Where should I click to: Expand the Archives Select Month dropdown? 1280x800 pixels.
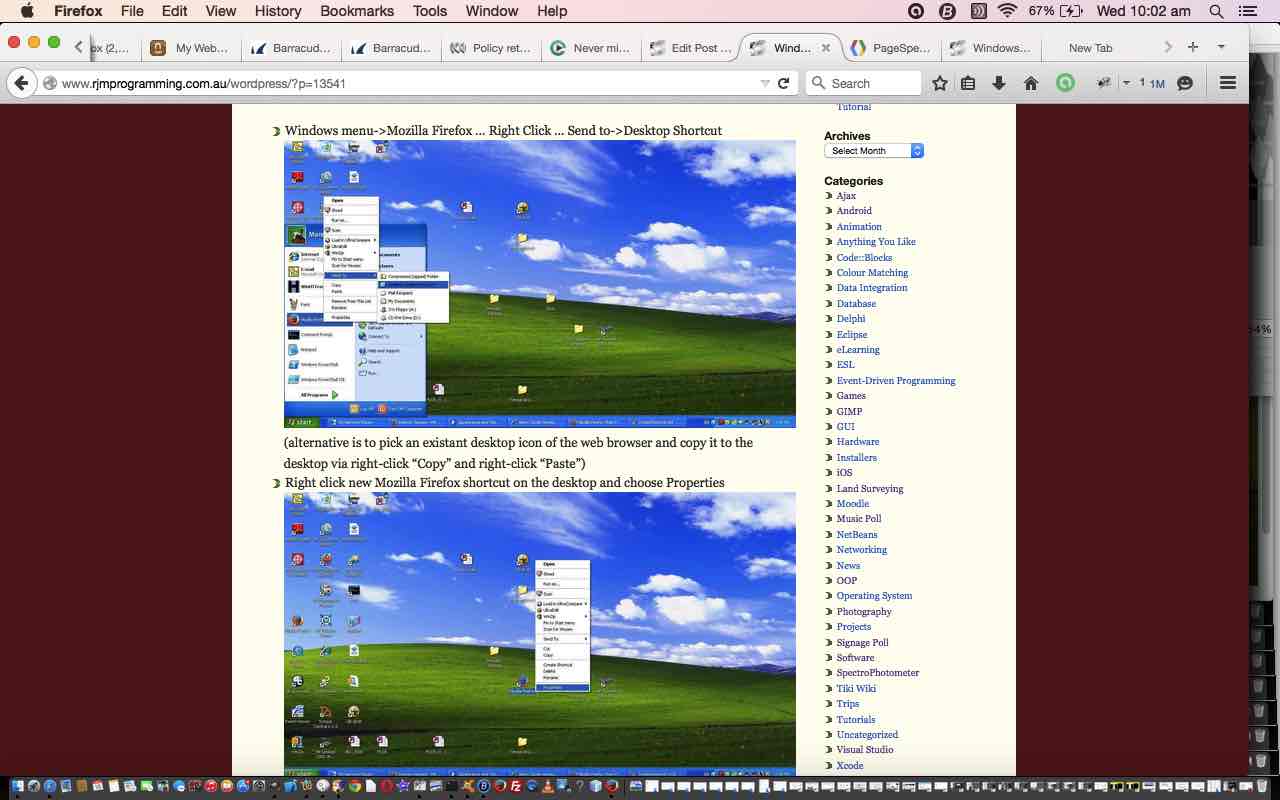[x=874, y=151]
